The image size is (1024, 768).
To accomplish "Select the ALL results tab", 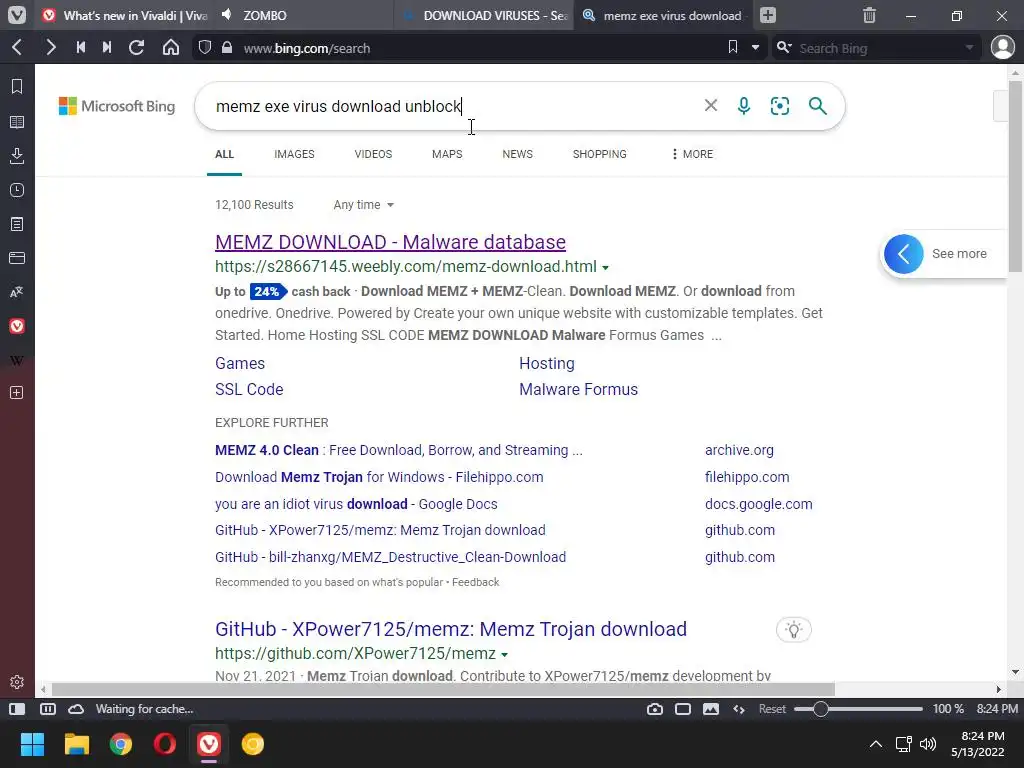I will coord(224,154).
